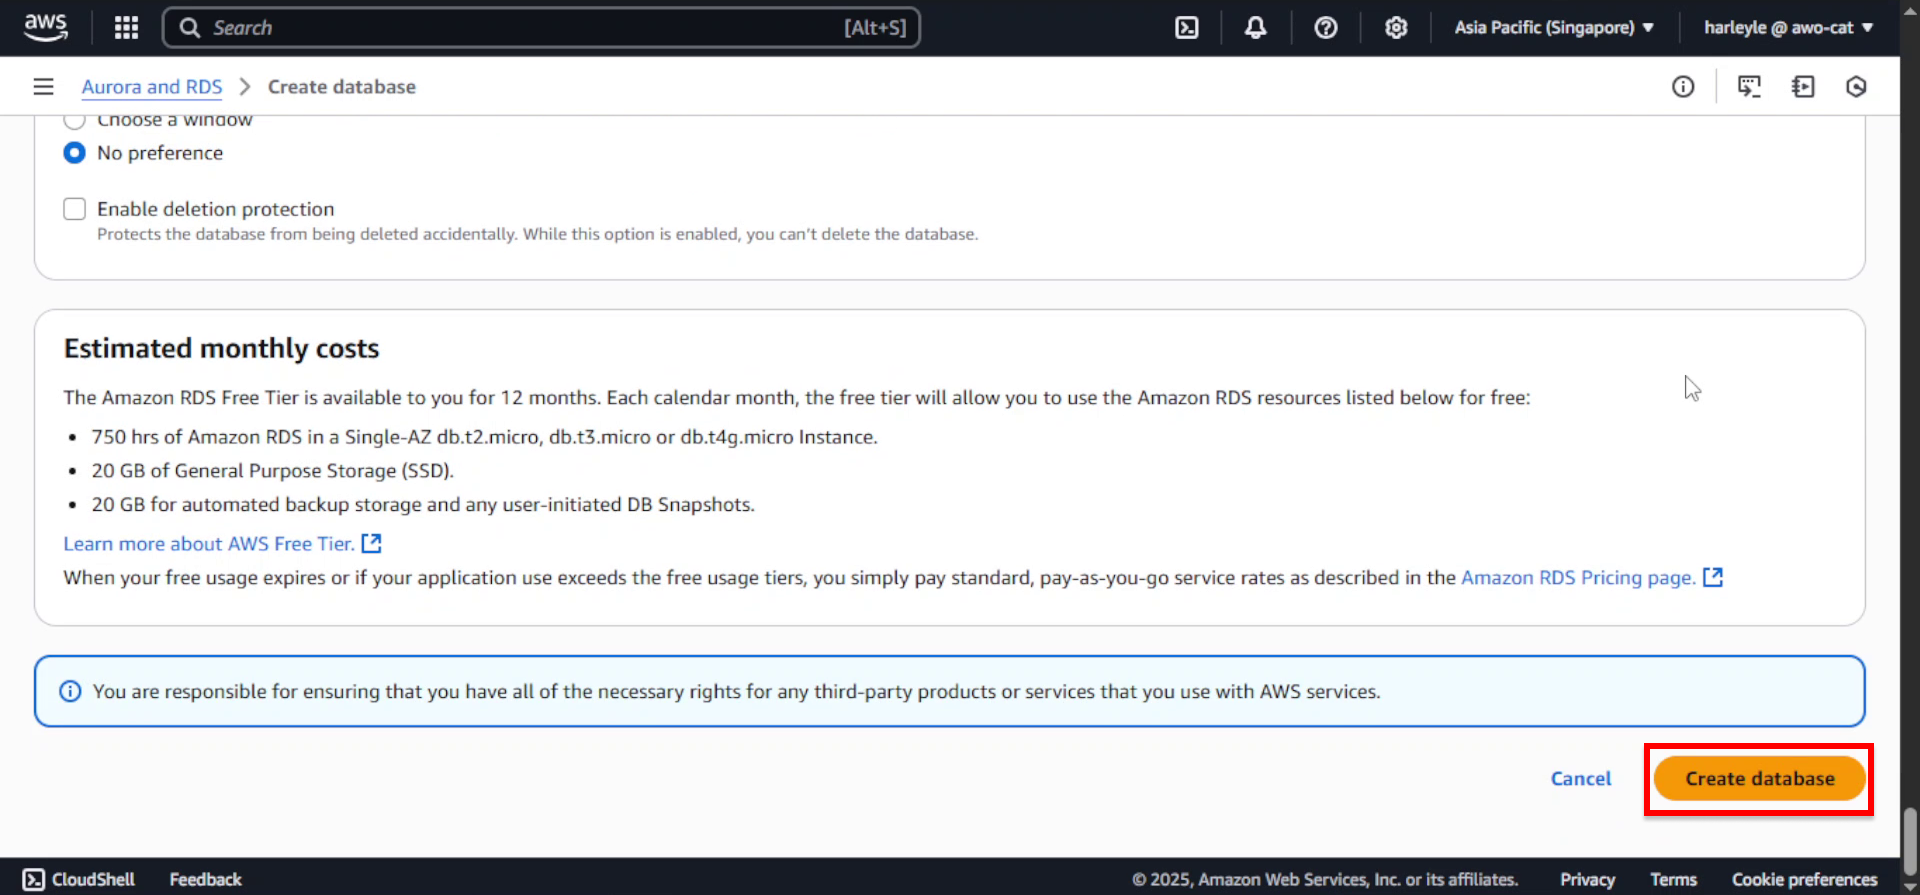Select the No preference radio option

click(74, 153)
